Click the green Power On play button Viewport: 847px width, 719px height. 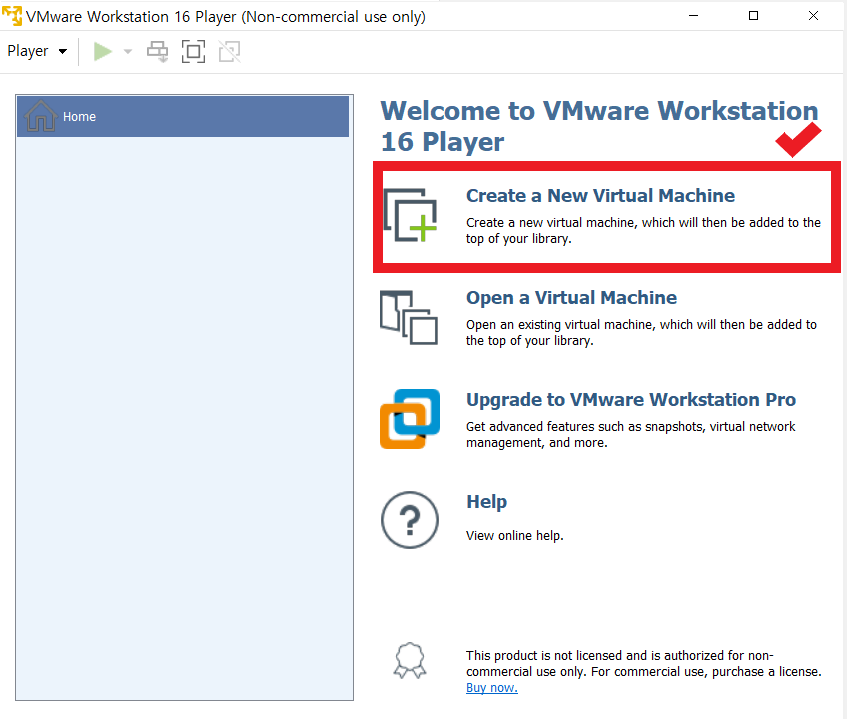(103, 52)
